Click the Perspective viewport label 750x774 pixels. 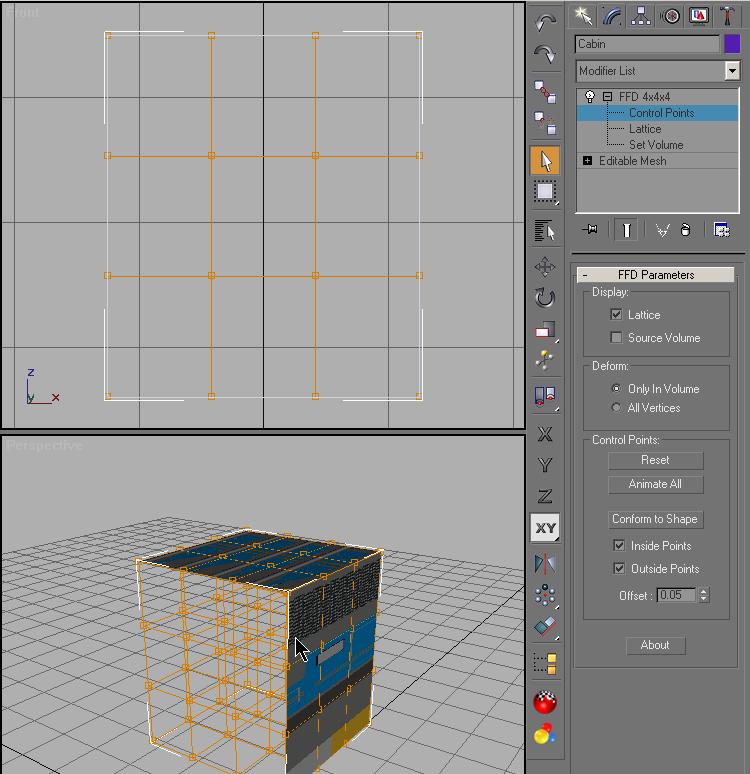click(x=44, y=446)
